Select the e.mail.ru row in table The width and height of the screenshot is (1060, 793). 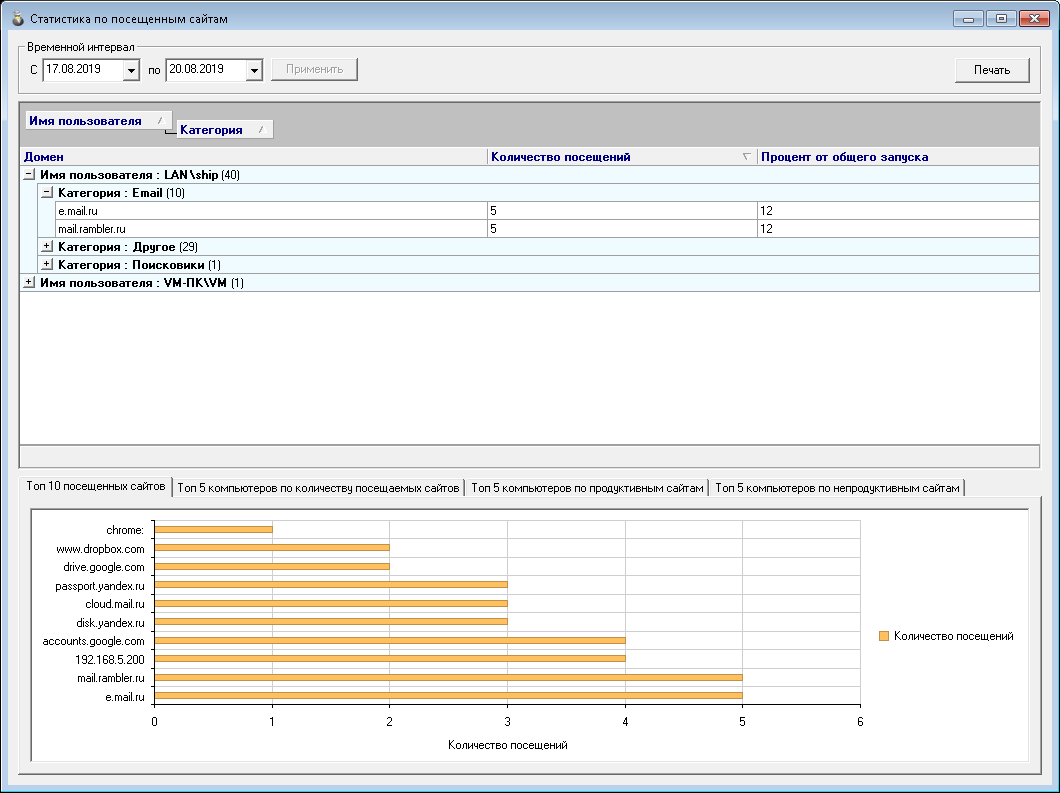(270, 211)
